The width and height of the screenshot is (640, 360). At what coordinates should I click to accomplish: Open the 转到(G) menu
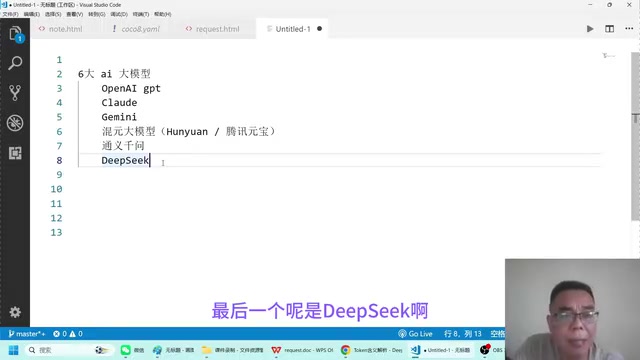coord(97,14)
